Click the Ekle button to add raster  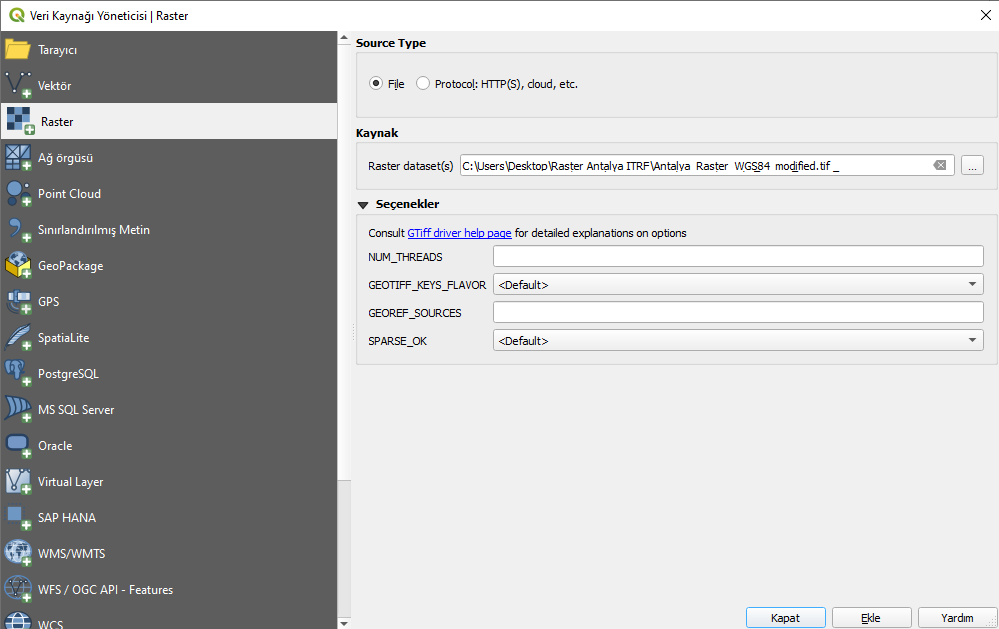coord(871,618)
